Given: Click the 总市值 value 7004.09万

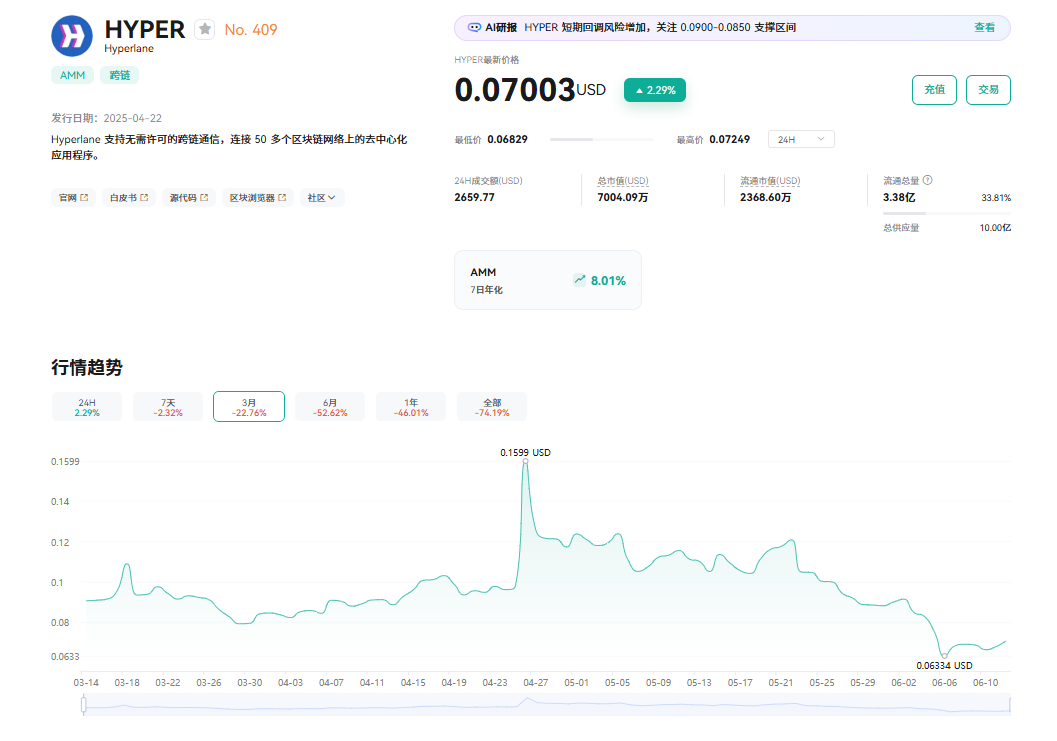Looking at the screenshot, I should tap(623, 198).
